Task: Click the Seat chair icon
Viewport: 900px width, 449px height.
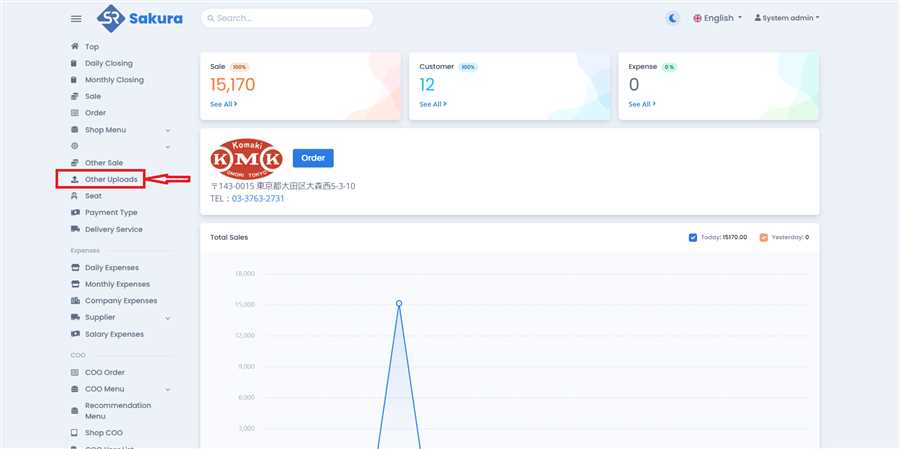Action: coord(75,196)
